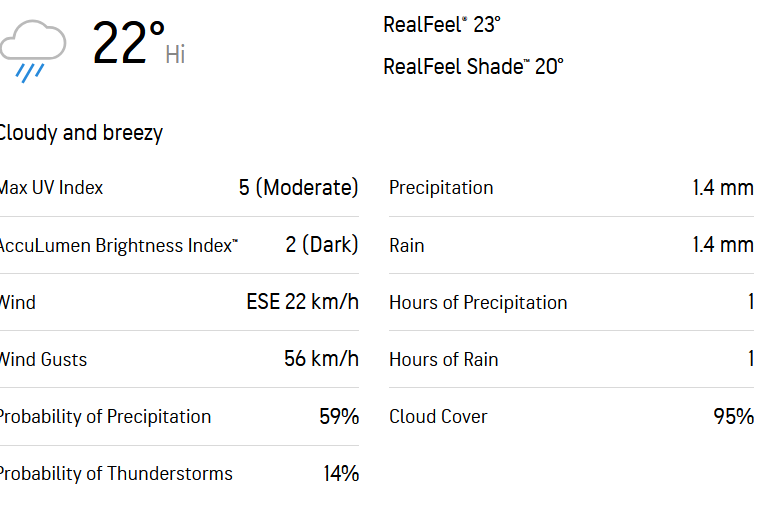Click the rainy cloud weather icon
This screenshot has height=518, width=763.
pyautogui.click(x=33, y=51)
